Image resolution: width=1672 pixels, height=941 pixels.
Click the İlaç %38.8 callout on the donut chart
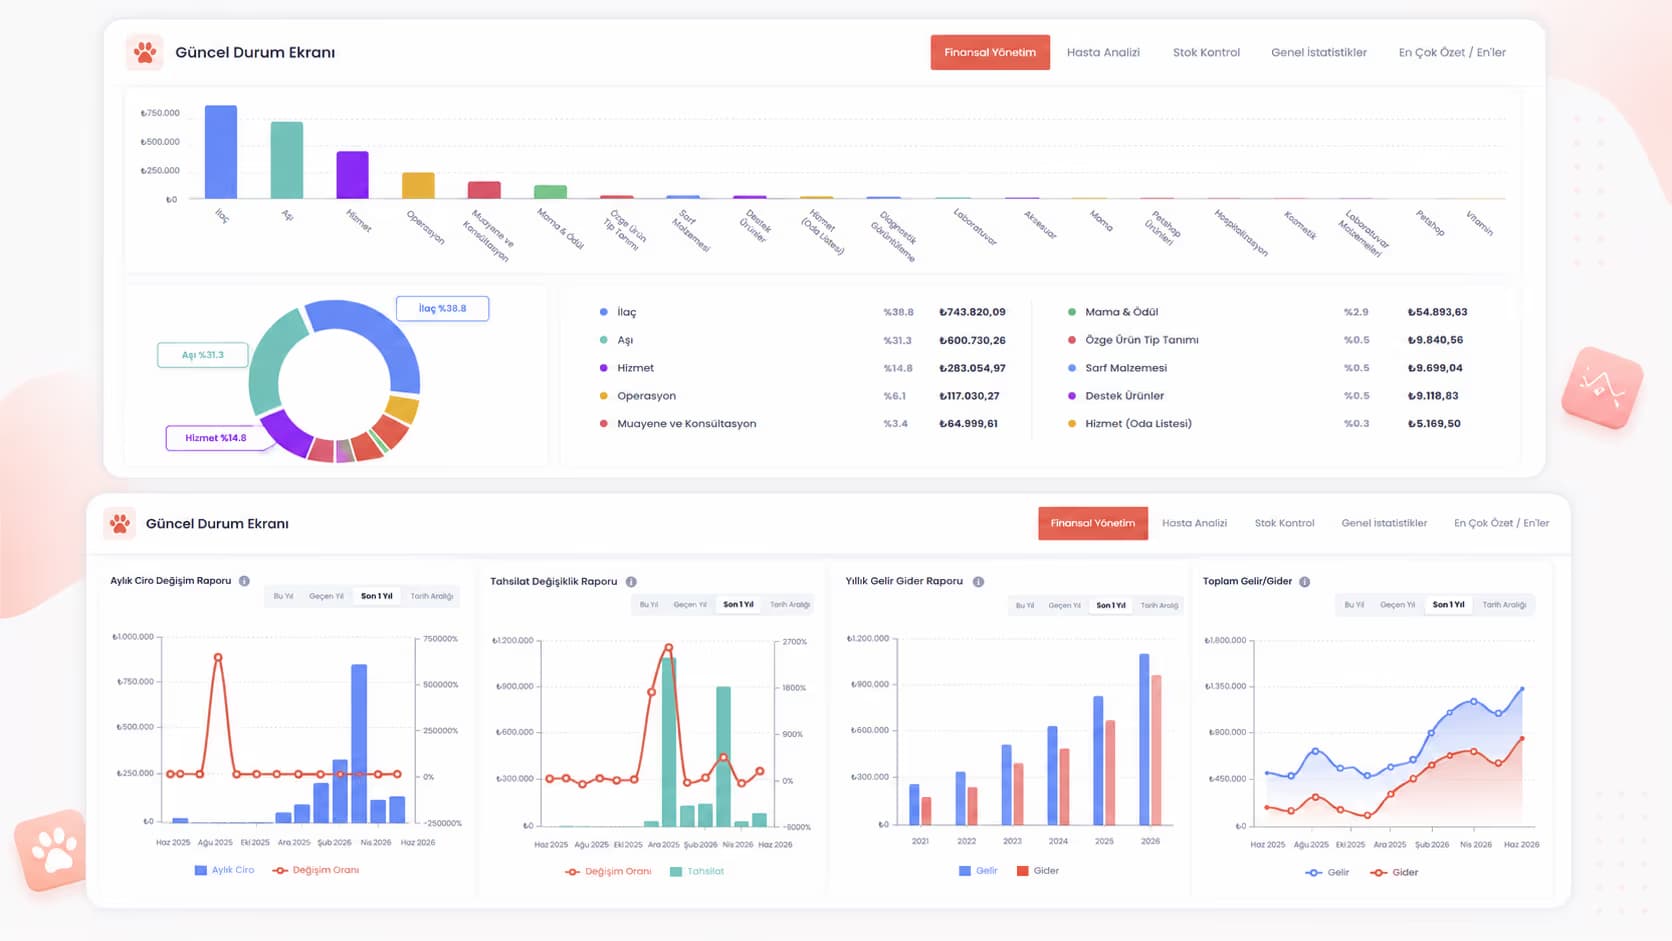pos(442,308)
